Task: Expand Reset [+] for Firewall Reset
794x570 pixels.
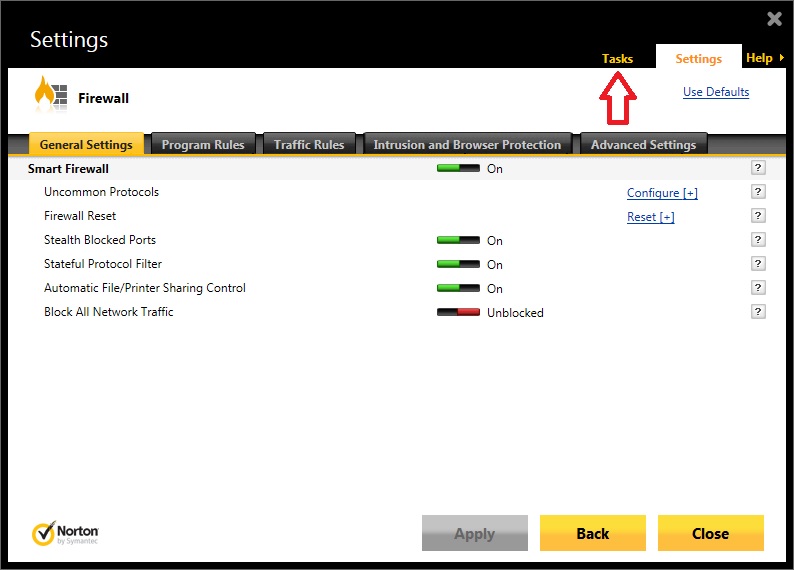Action: pyautogui.click(x=650, y=217)
